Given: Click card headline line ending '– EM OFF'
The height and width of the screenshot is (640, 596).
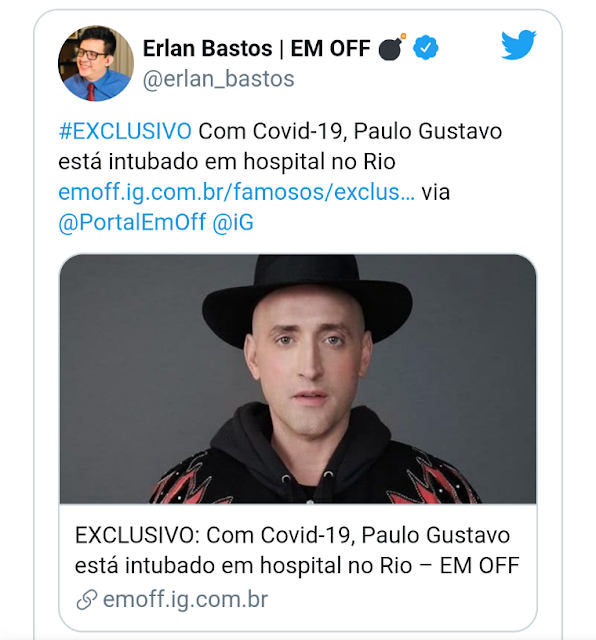Looking at the screenshot, I should tap(297, 565).
